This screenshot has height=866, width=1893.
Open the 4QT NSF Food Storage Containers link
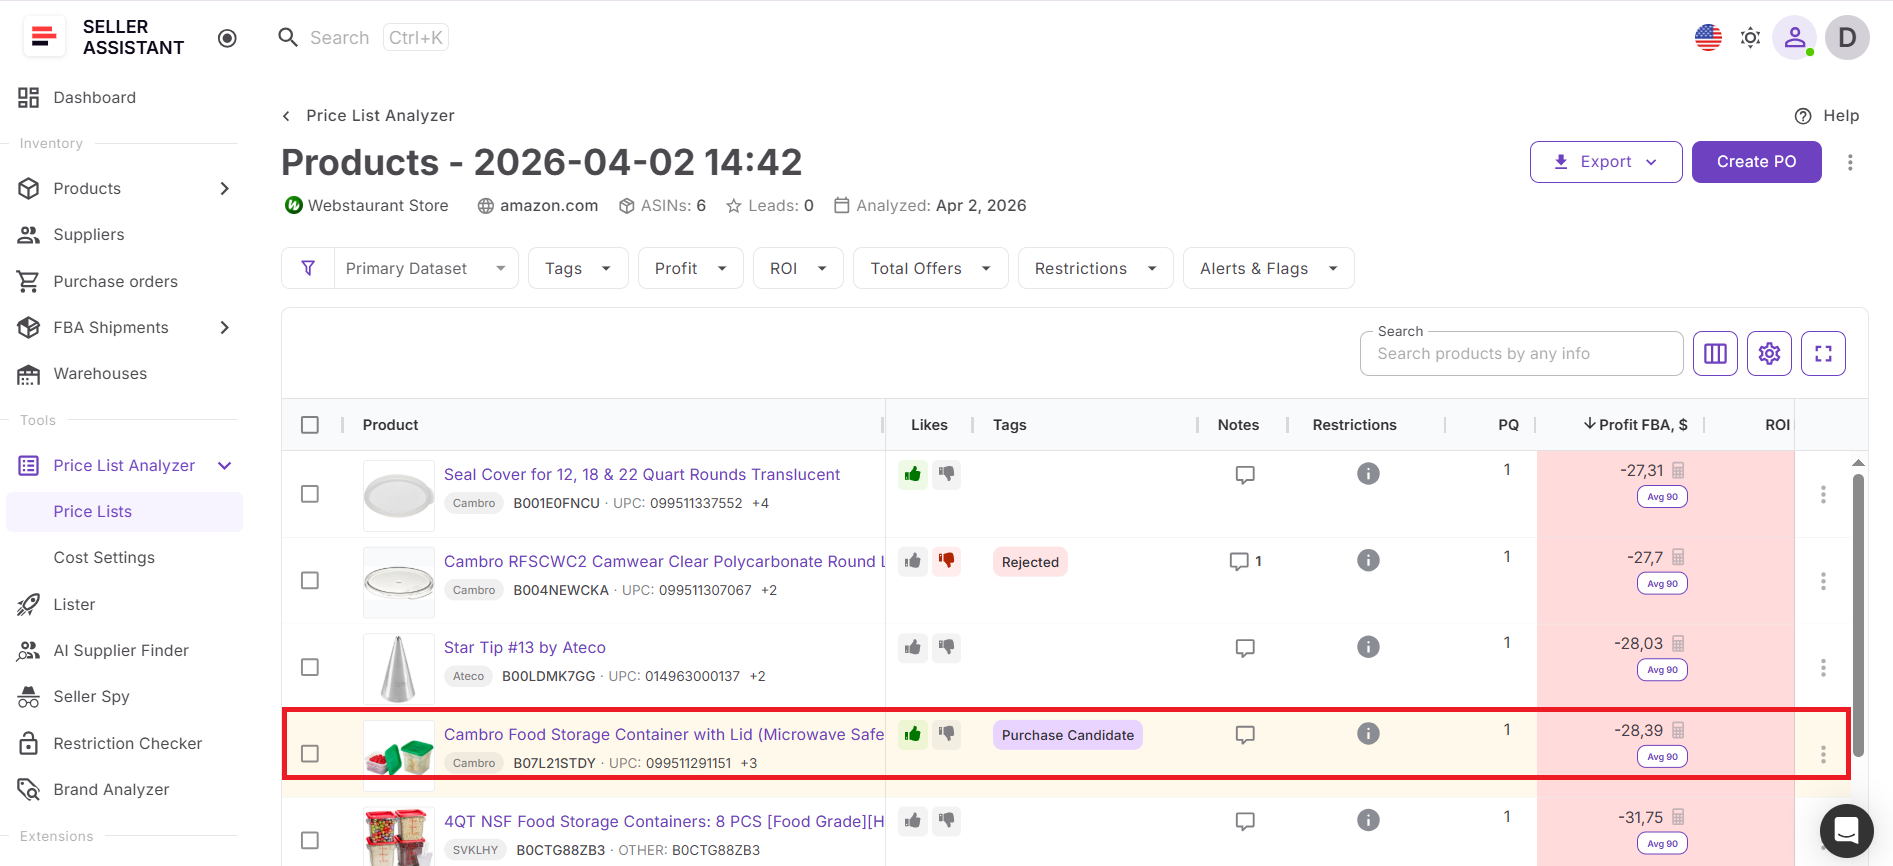(664, 822)
